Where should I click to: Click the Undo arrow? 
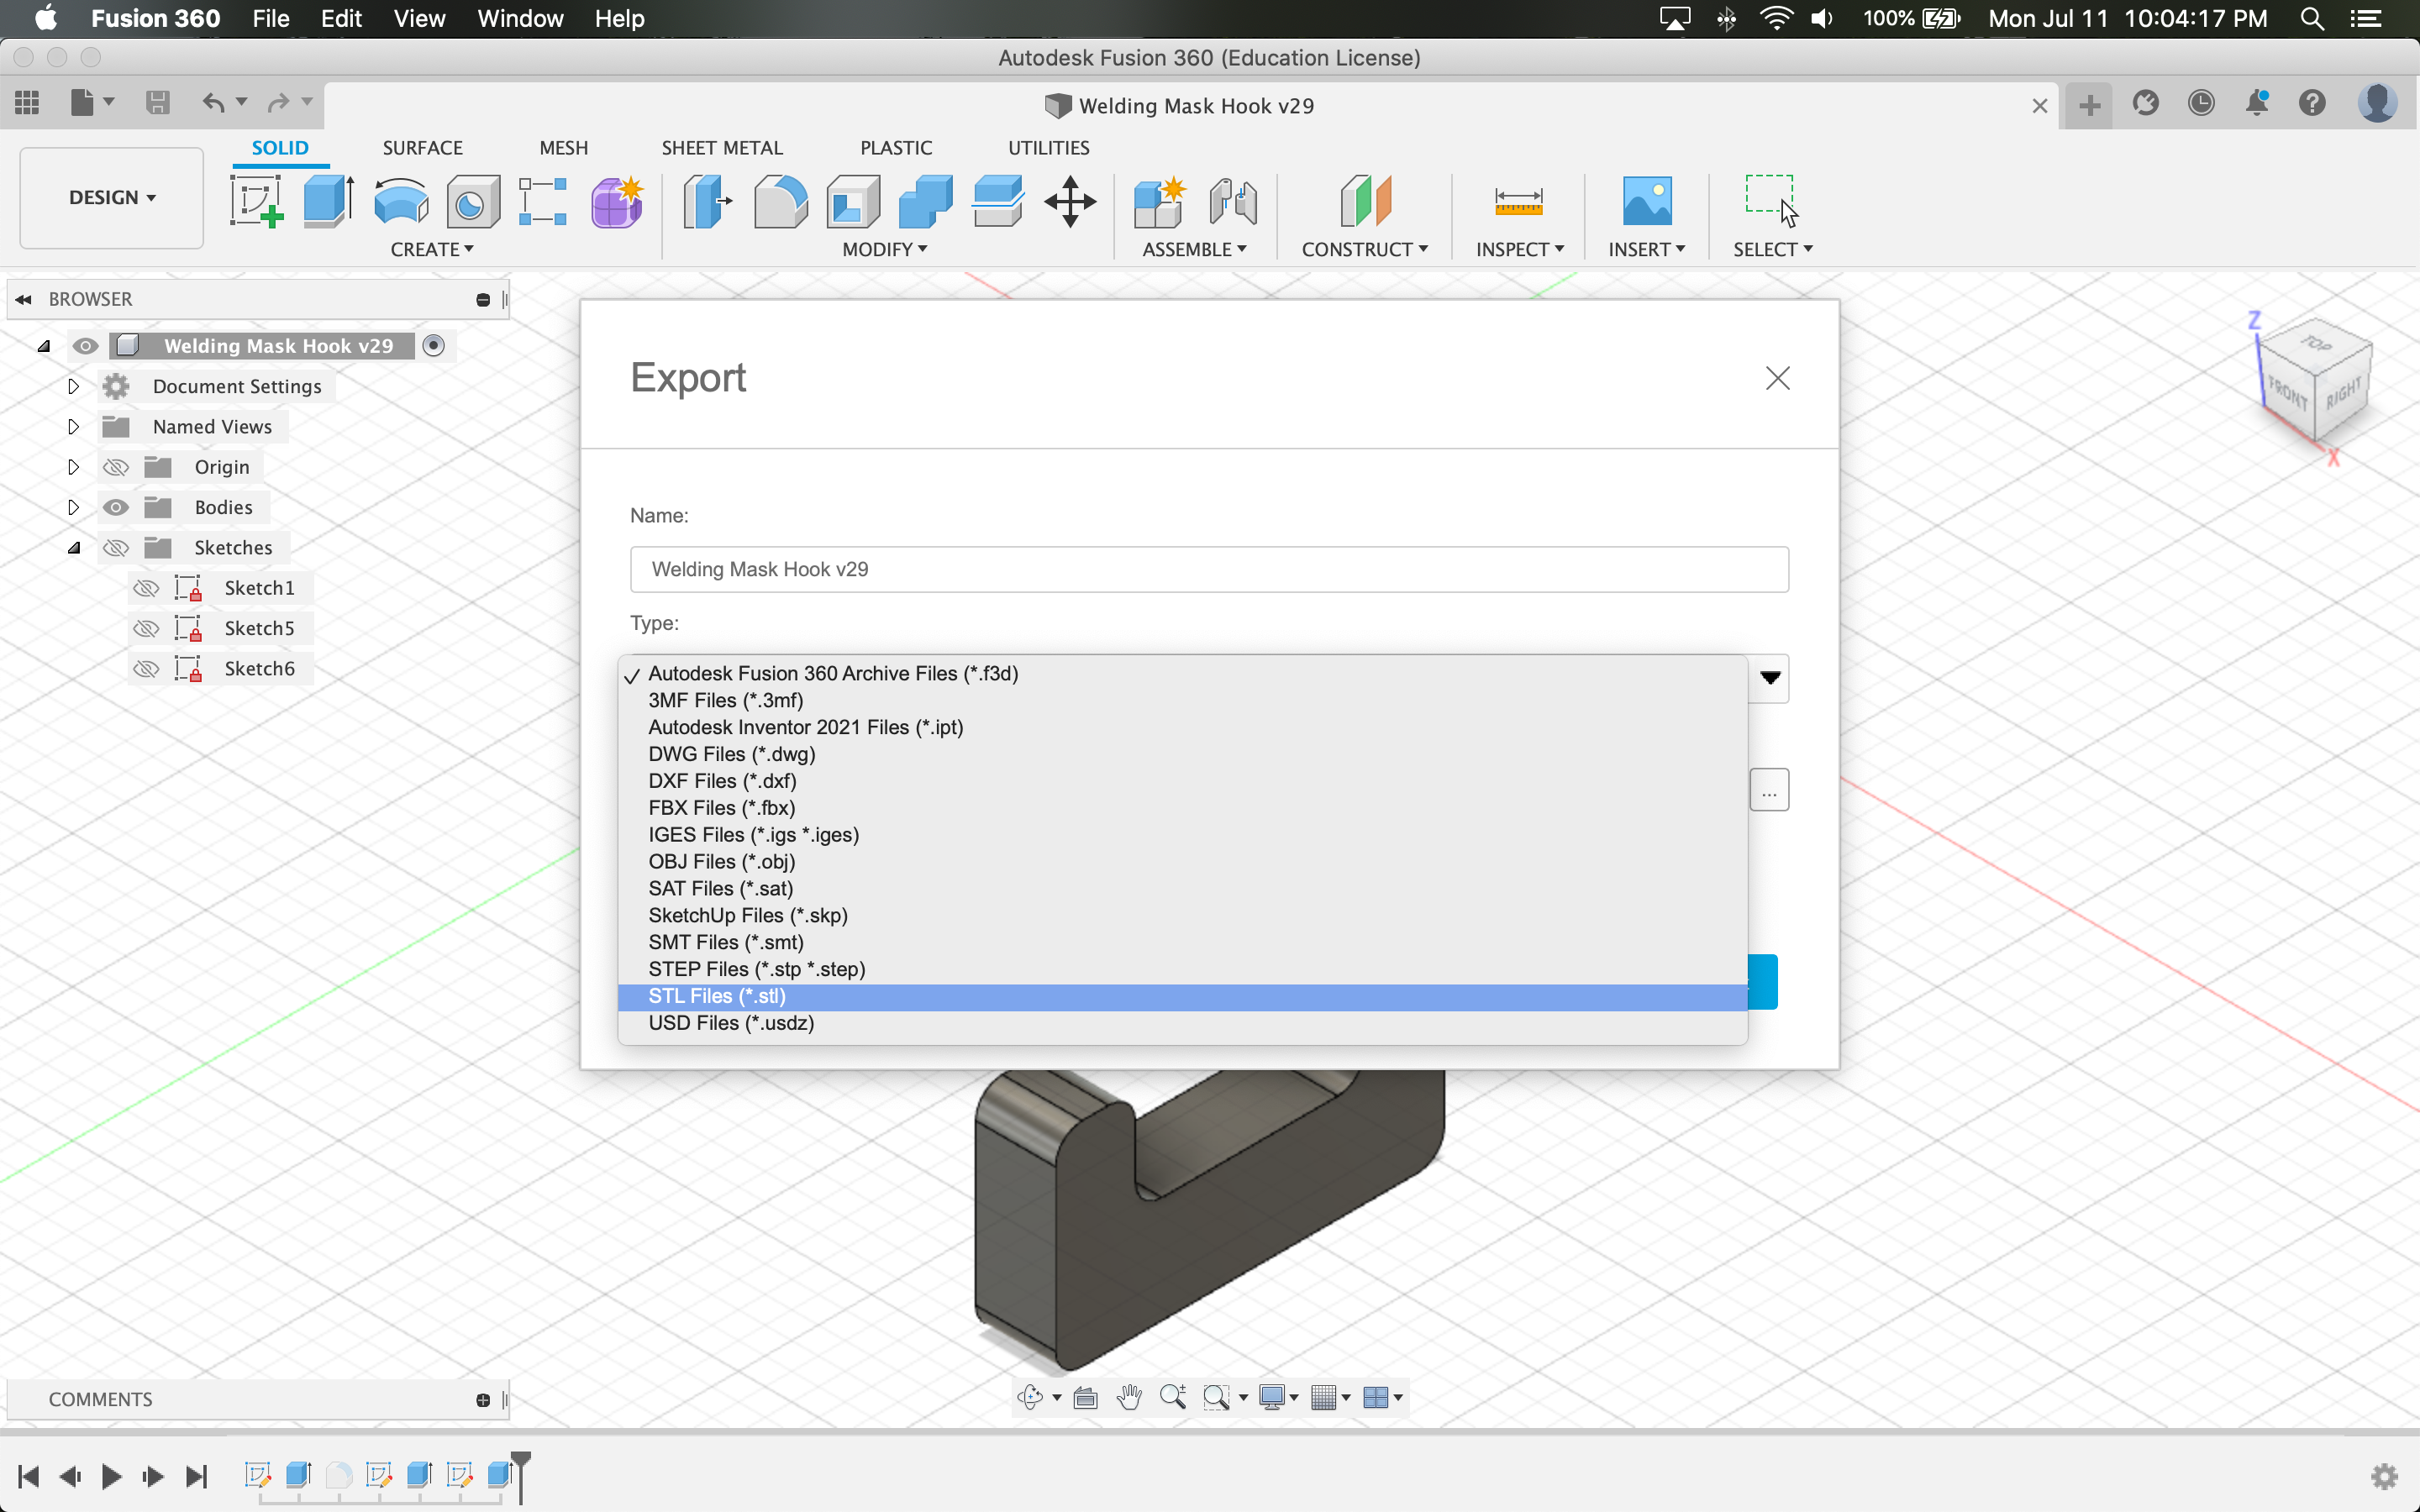(x=213, y=102)
